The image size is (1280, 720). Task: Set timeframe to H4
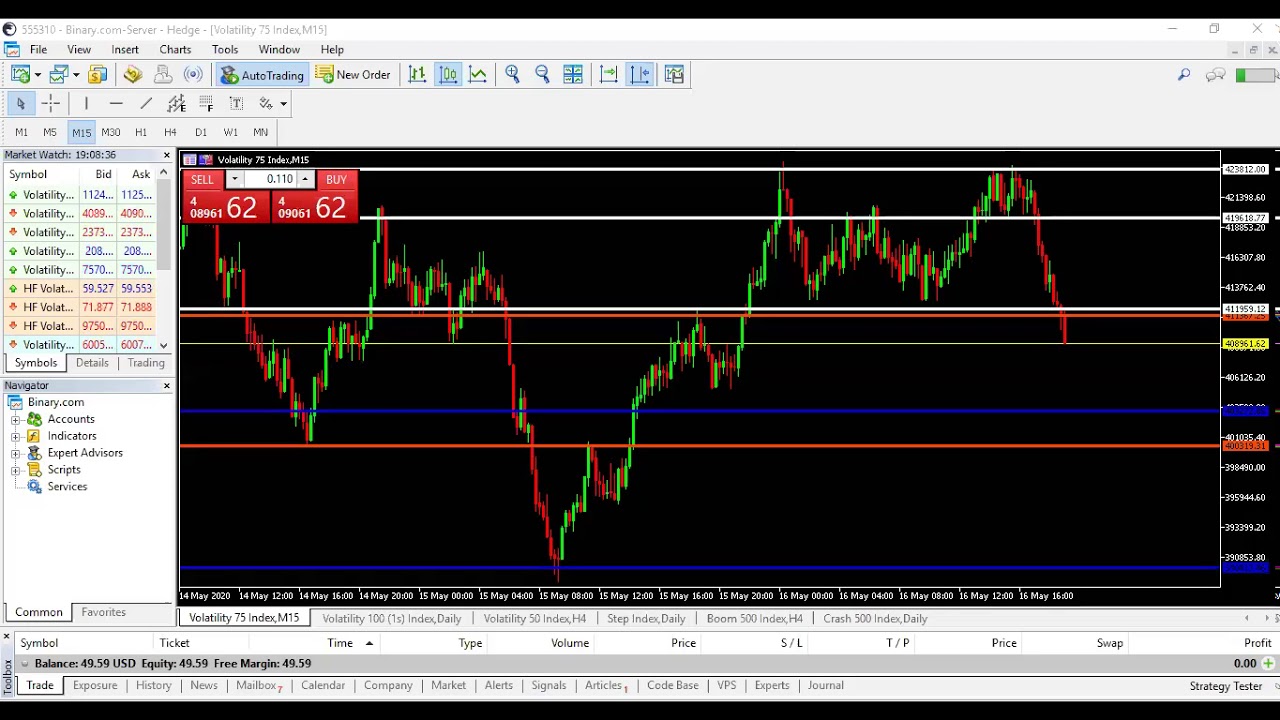(170, 132)
